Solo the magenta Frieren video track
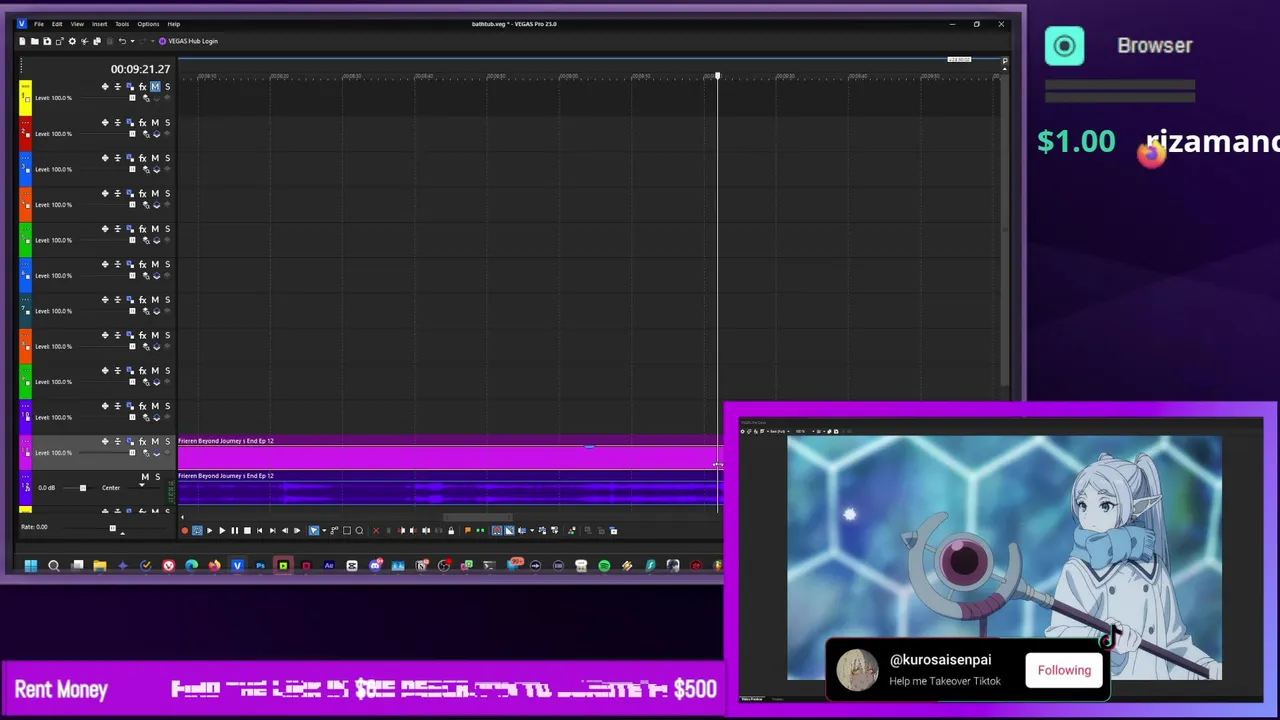 tap(167, 441)
